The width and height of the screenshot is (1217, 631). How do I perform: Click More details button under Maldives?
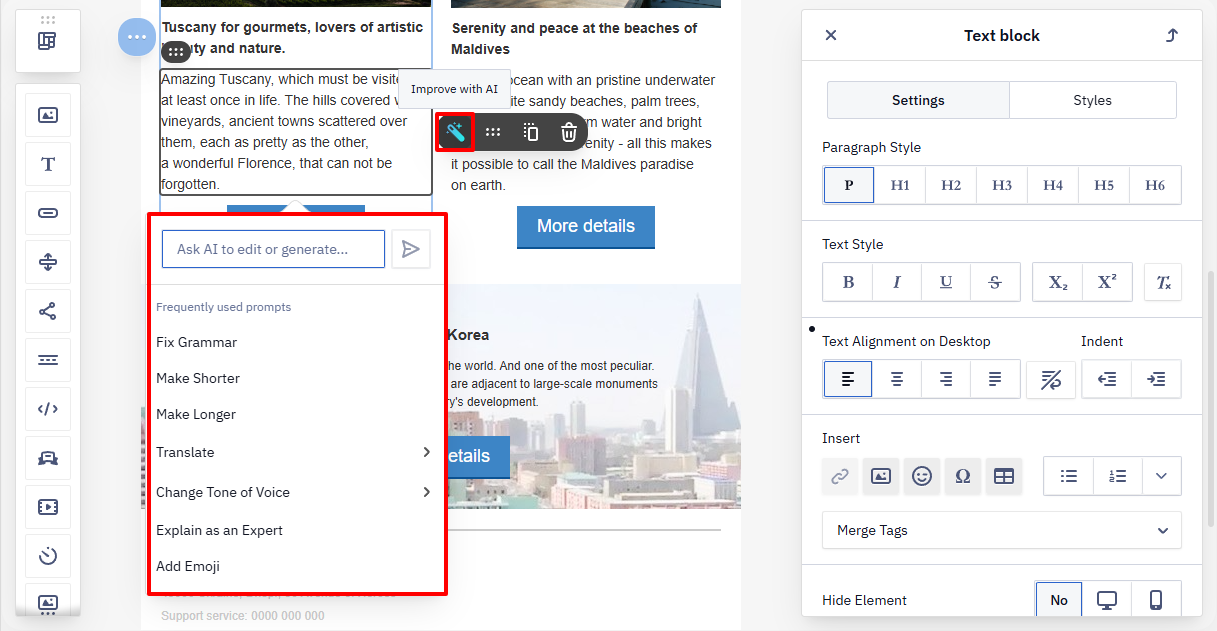pyautogui.click(x=586, y=226)
